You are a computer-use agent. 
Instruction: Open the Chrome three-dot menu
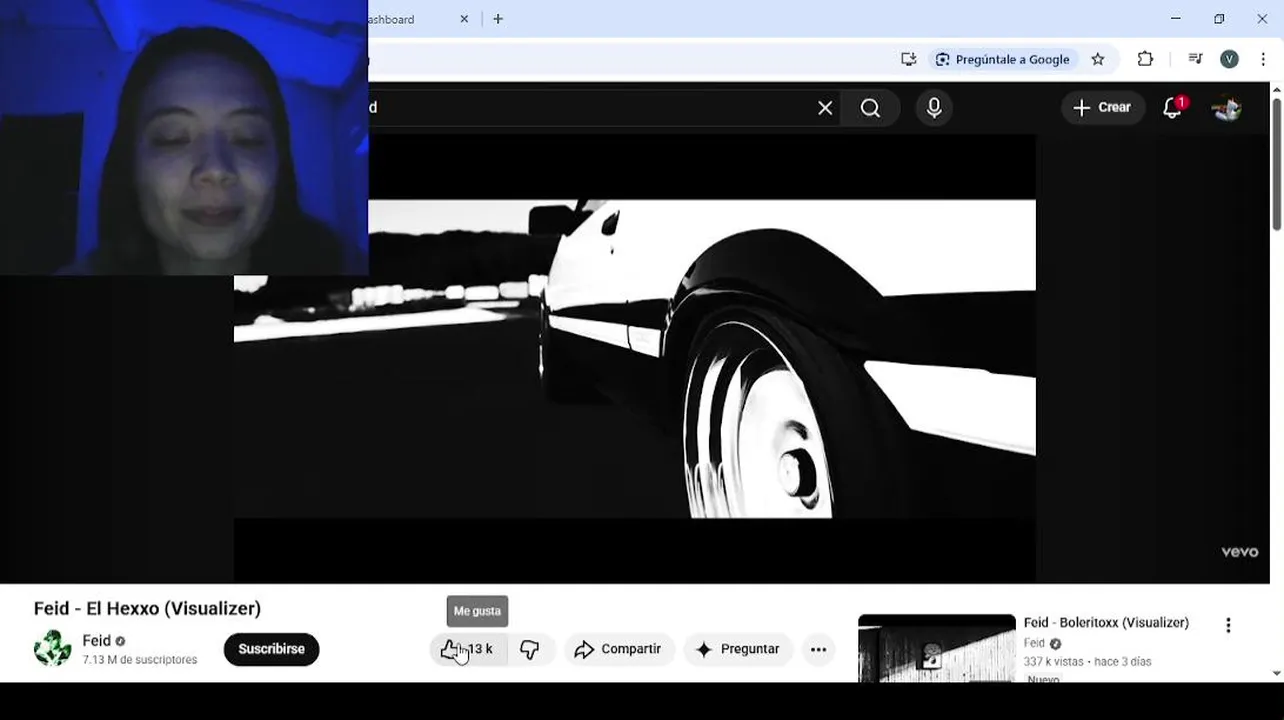point(1263,59)
